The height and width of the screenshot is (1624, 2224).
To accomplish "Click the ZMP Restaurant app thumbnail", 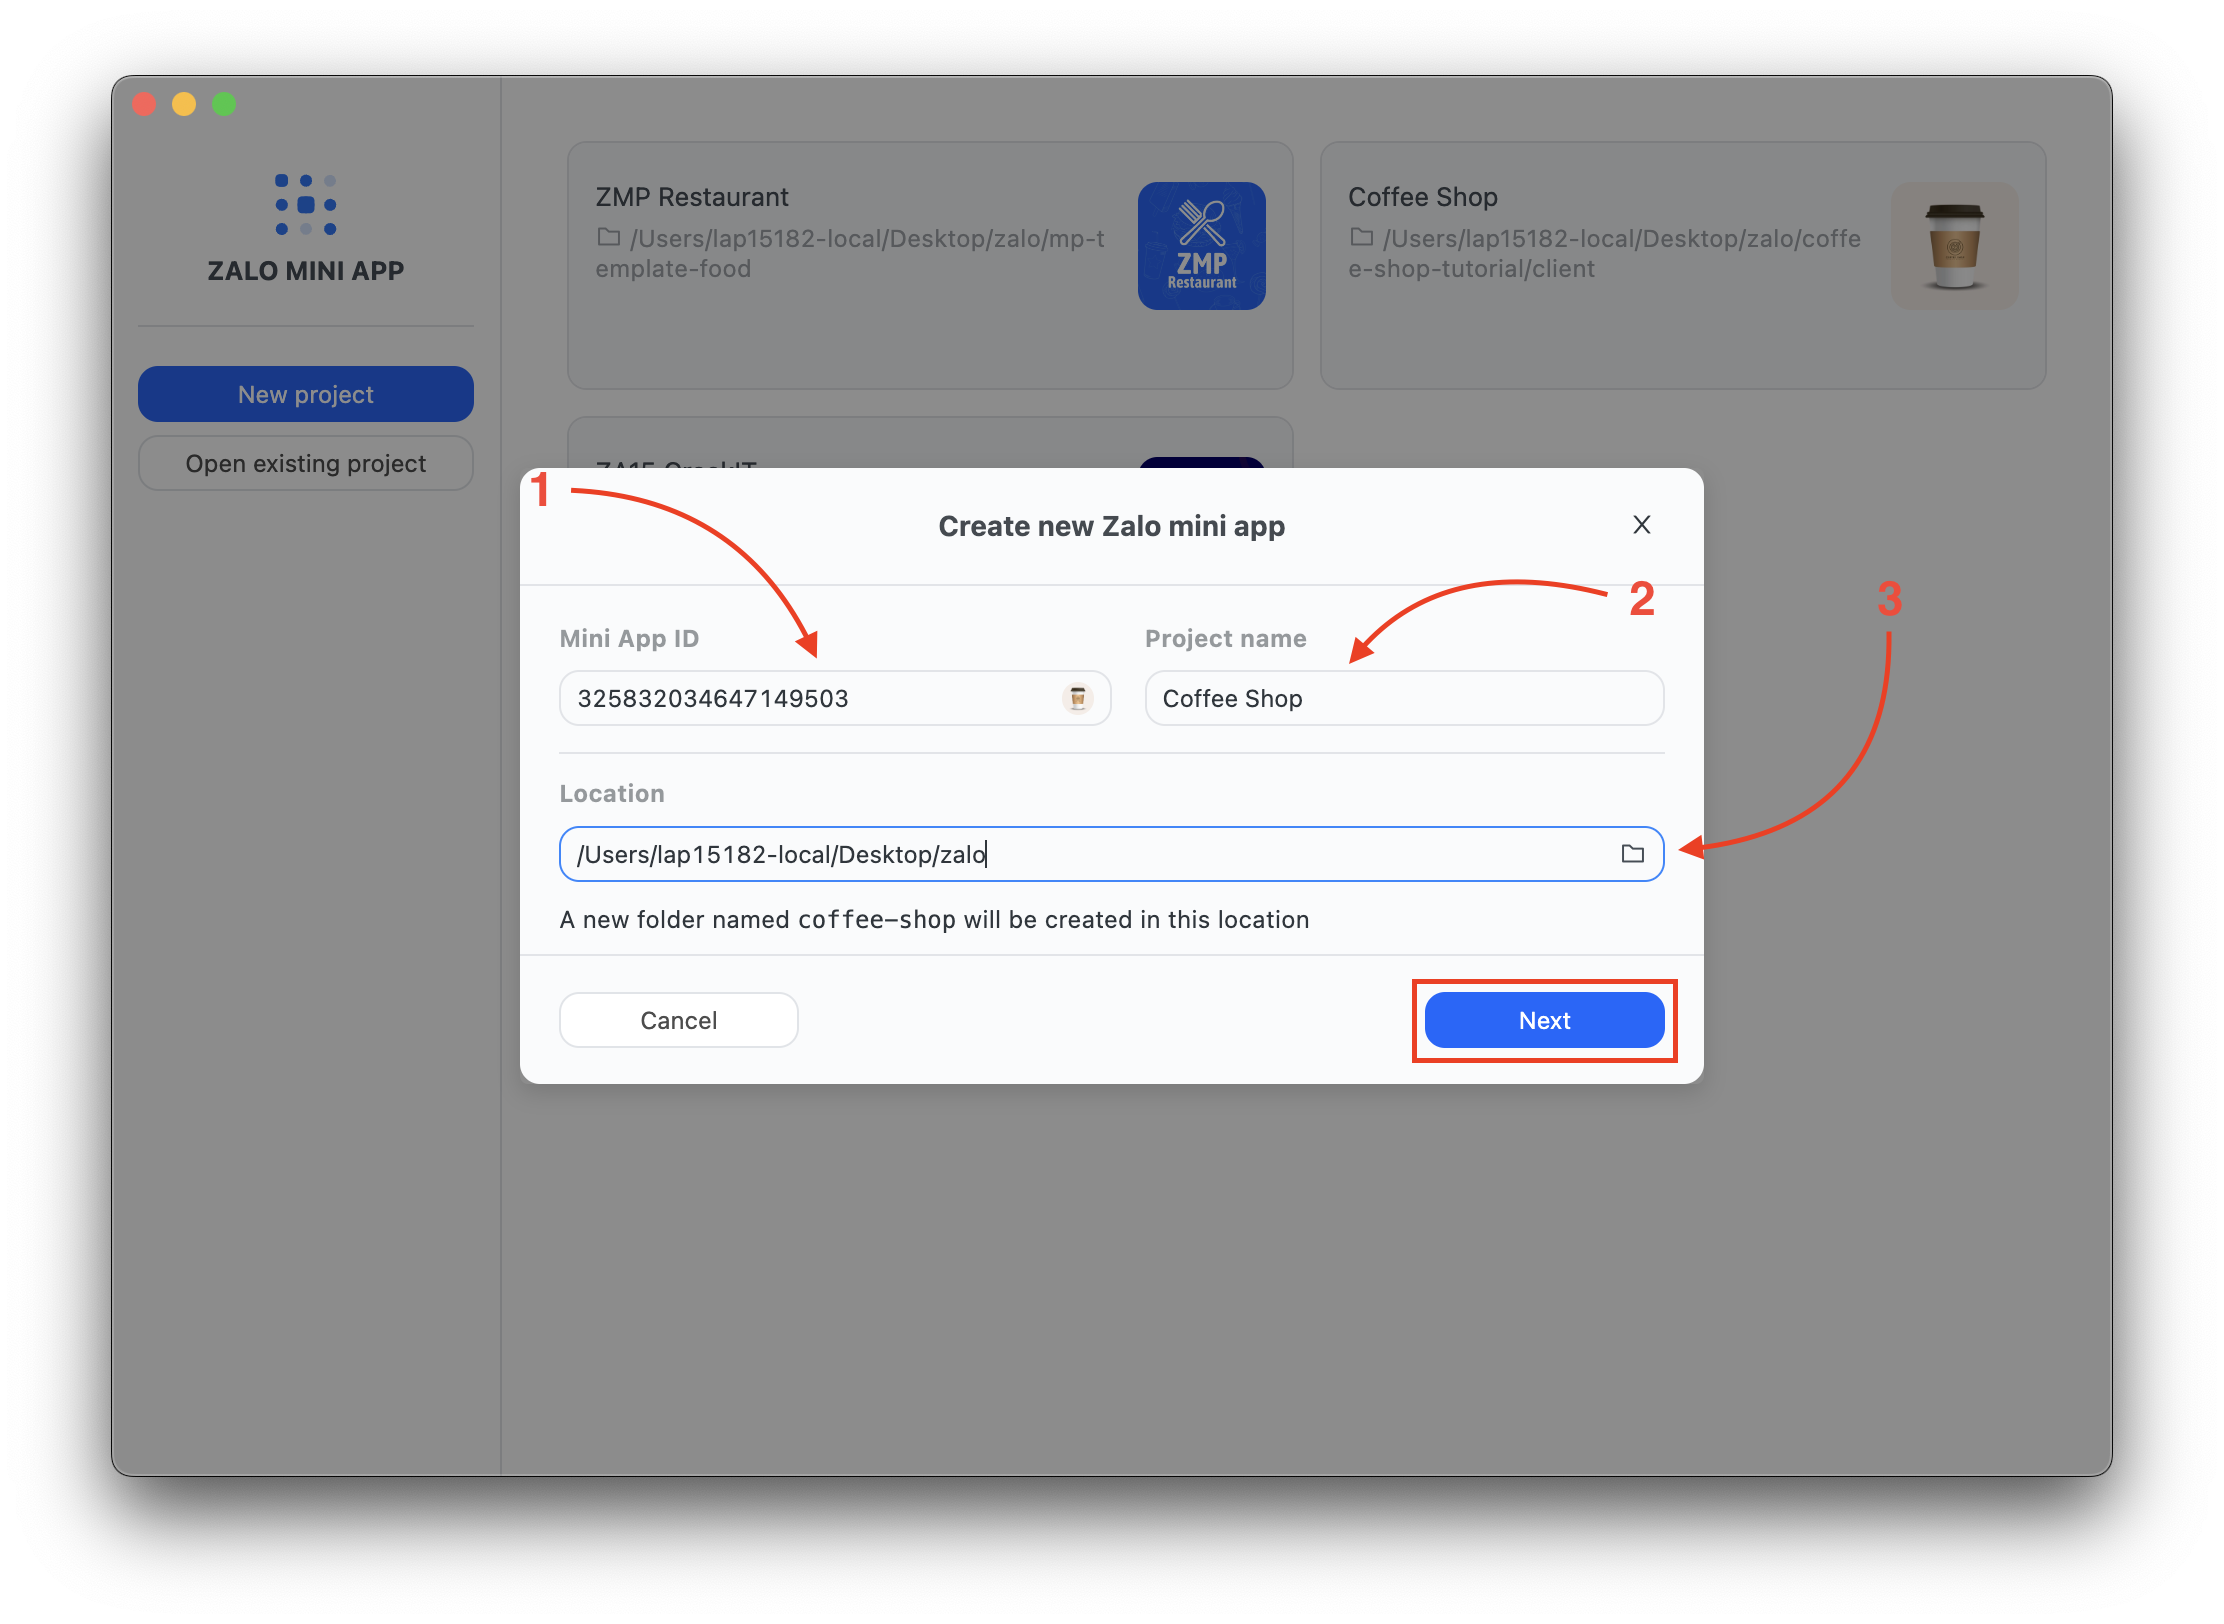I will click(1202, 246).
